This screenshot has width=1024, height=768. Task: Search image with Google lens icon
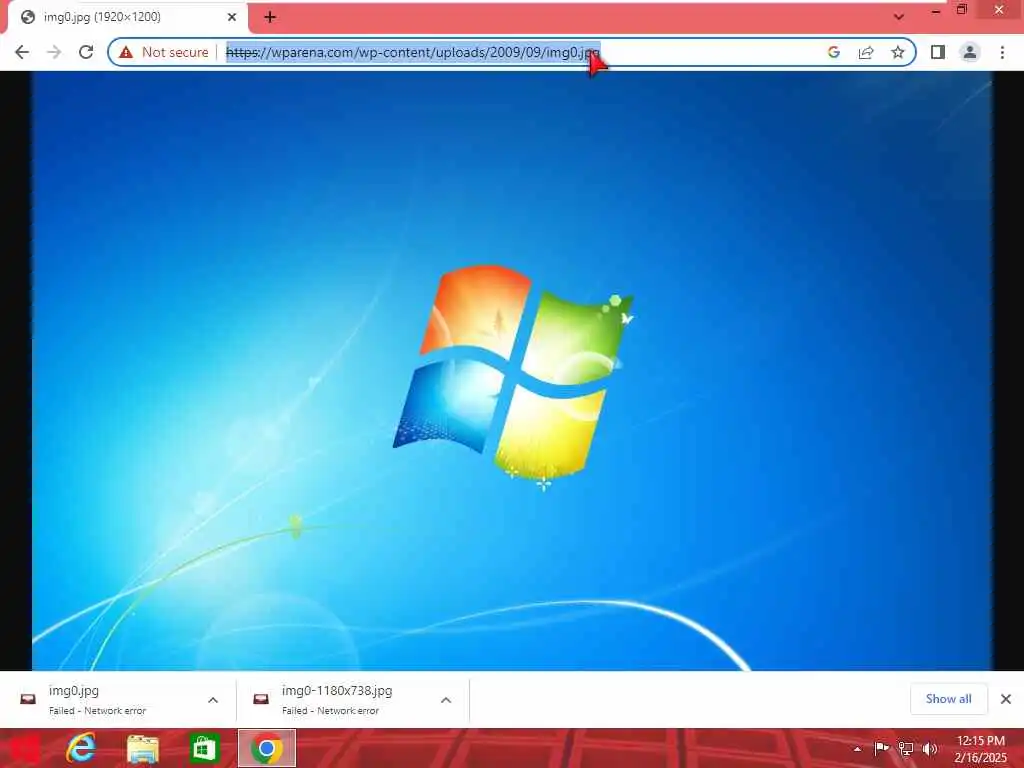[834, 52]
